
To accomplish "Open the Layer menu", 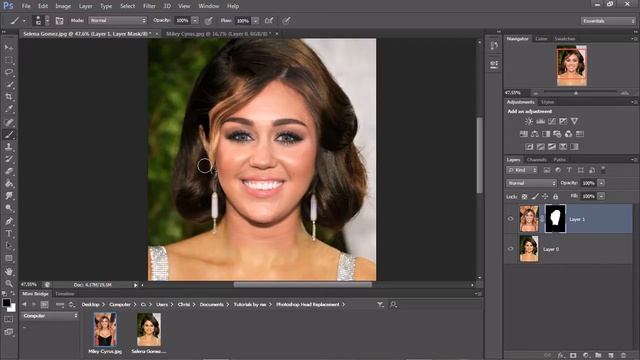I will 85,6.
